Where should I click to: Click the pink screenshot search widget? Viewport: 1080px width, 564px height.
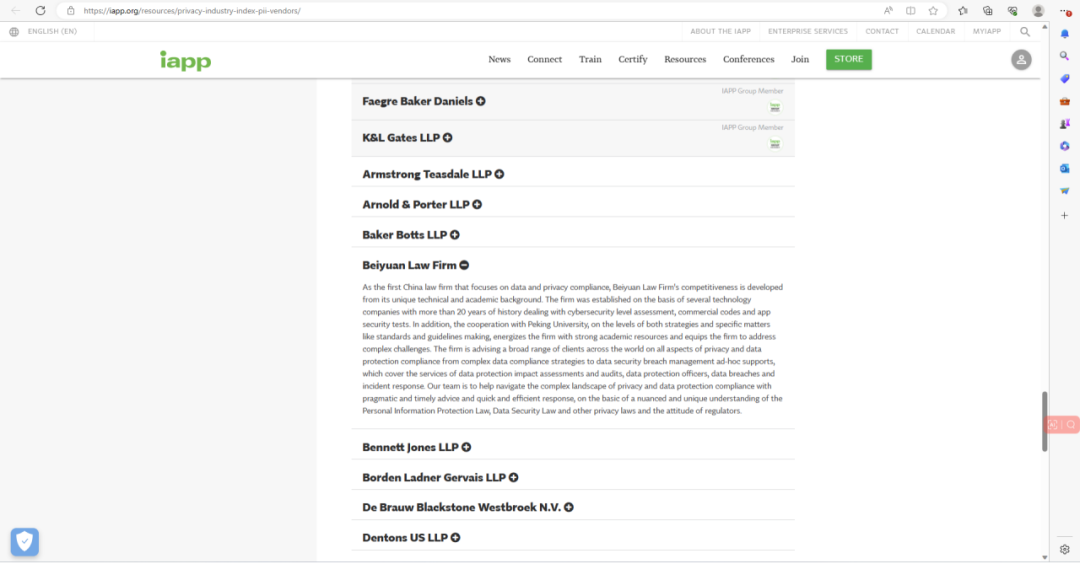pos(1062,424)
